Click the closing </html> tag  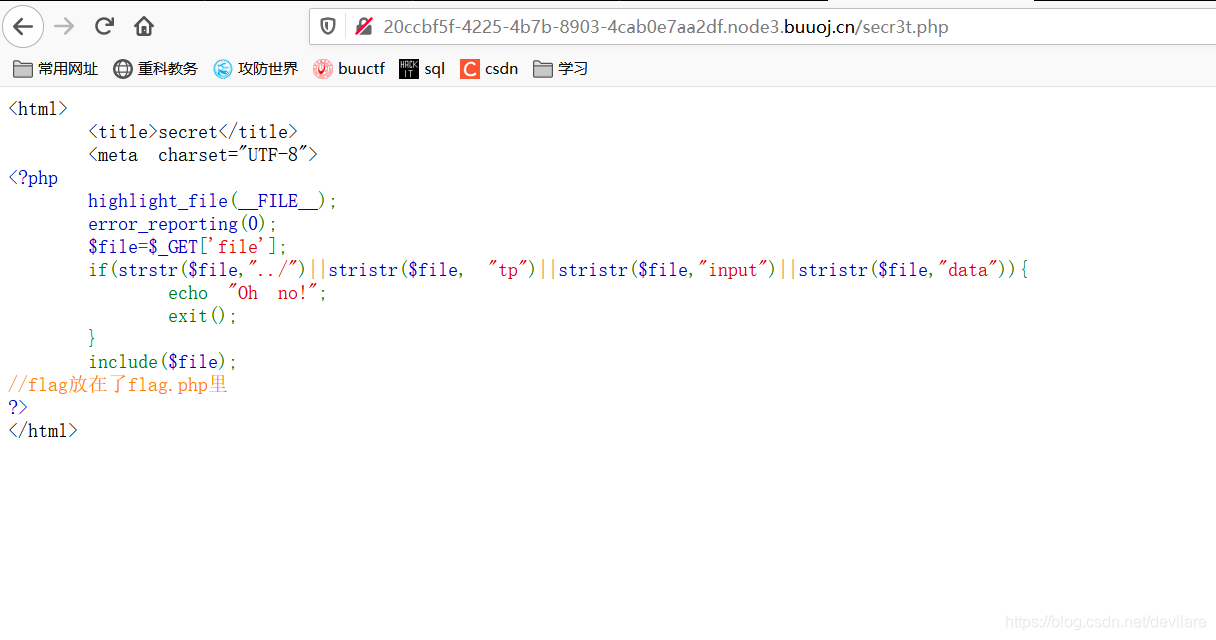(43, 431)
